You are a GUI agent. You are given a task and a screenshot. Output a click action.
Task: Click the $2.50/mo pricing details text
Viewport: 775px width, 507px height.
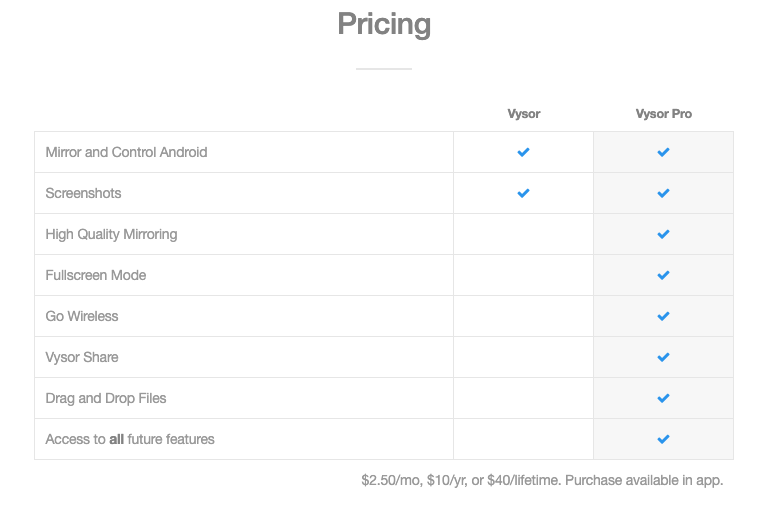[x=542, y=480]
